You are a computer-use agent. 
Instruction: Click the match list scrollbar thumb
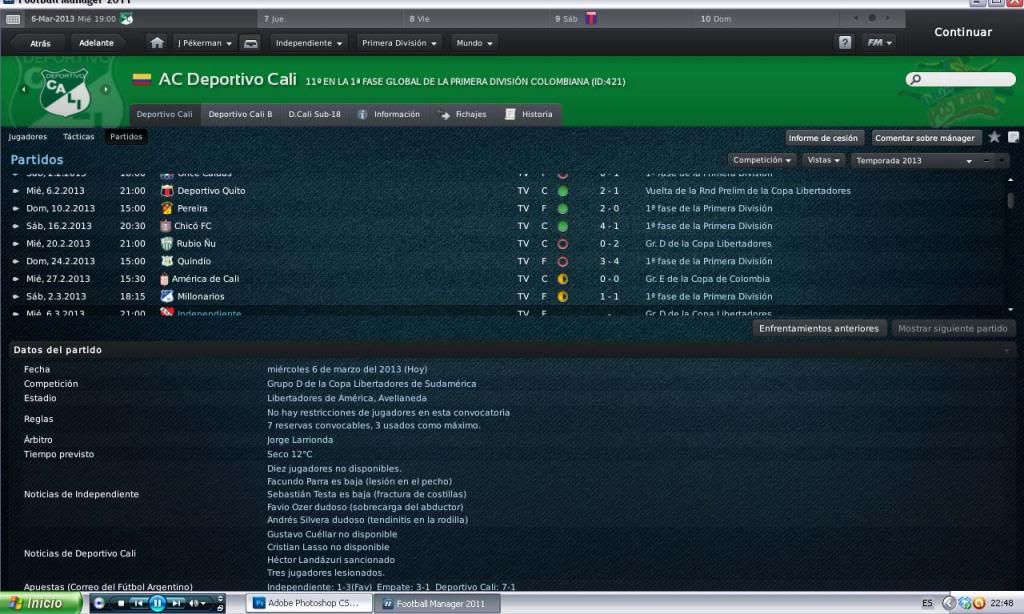[x=1010, y=200]
